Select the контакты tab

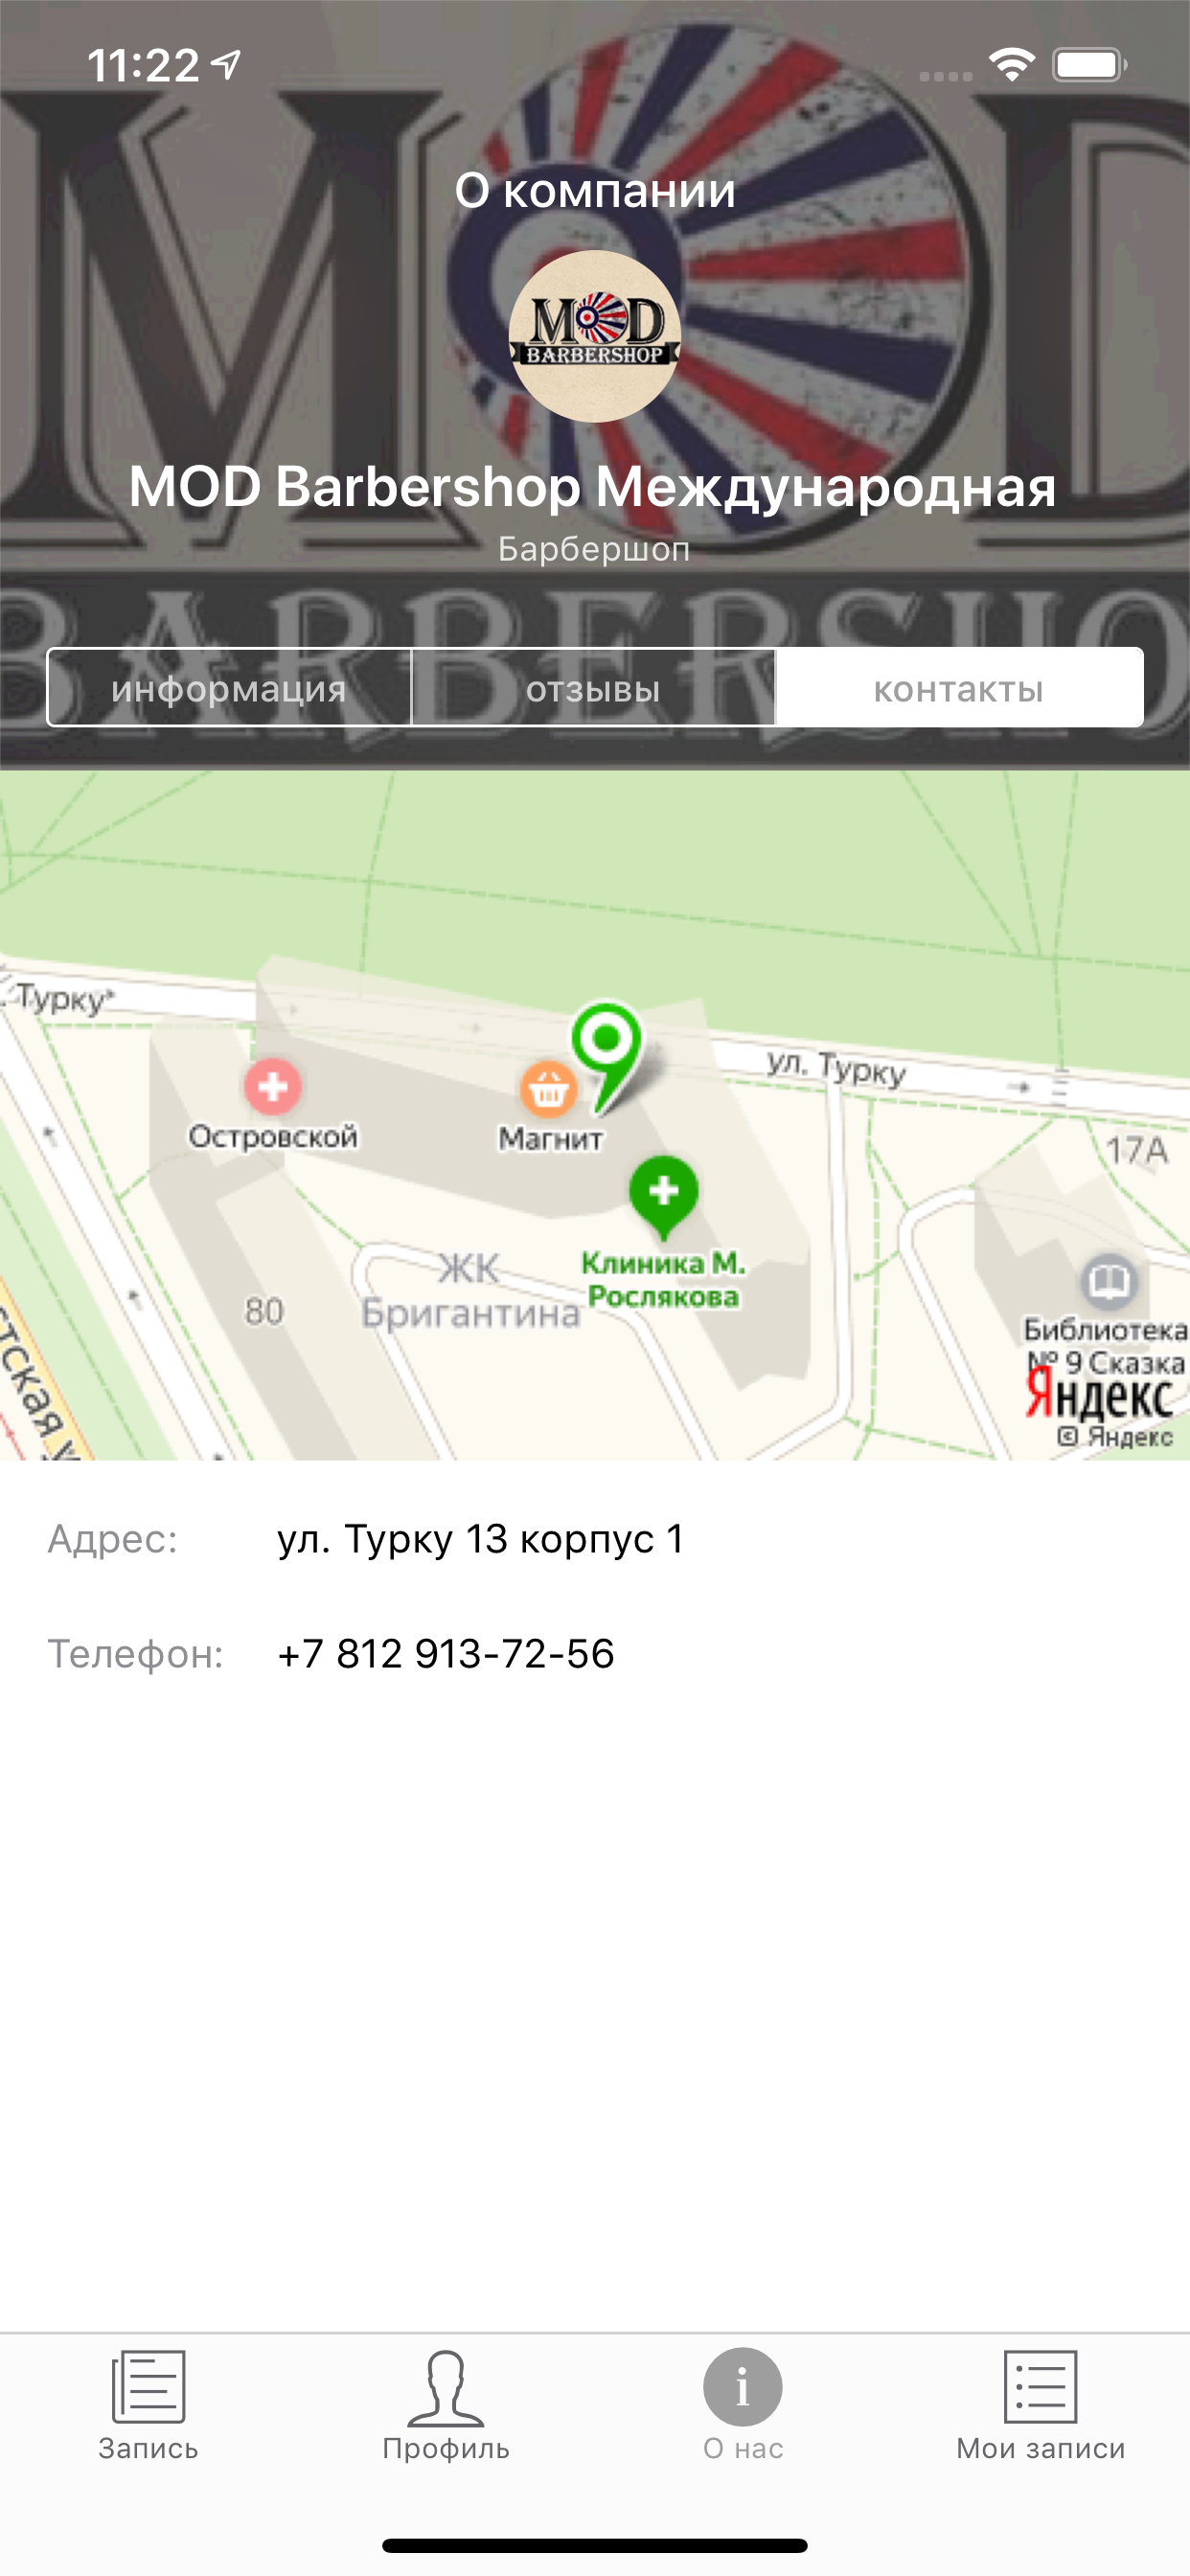(959, 688)
